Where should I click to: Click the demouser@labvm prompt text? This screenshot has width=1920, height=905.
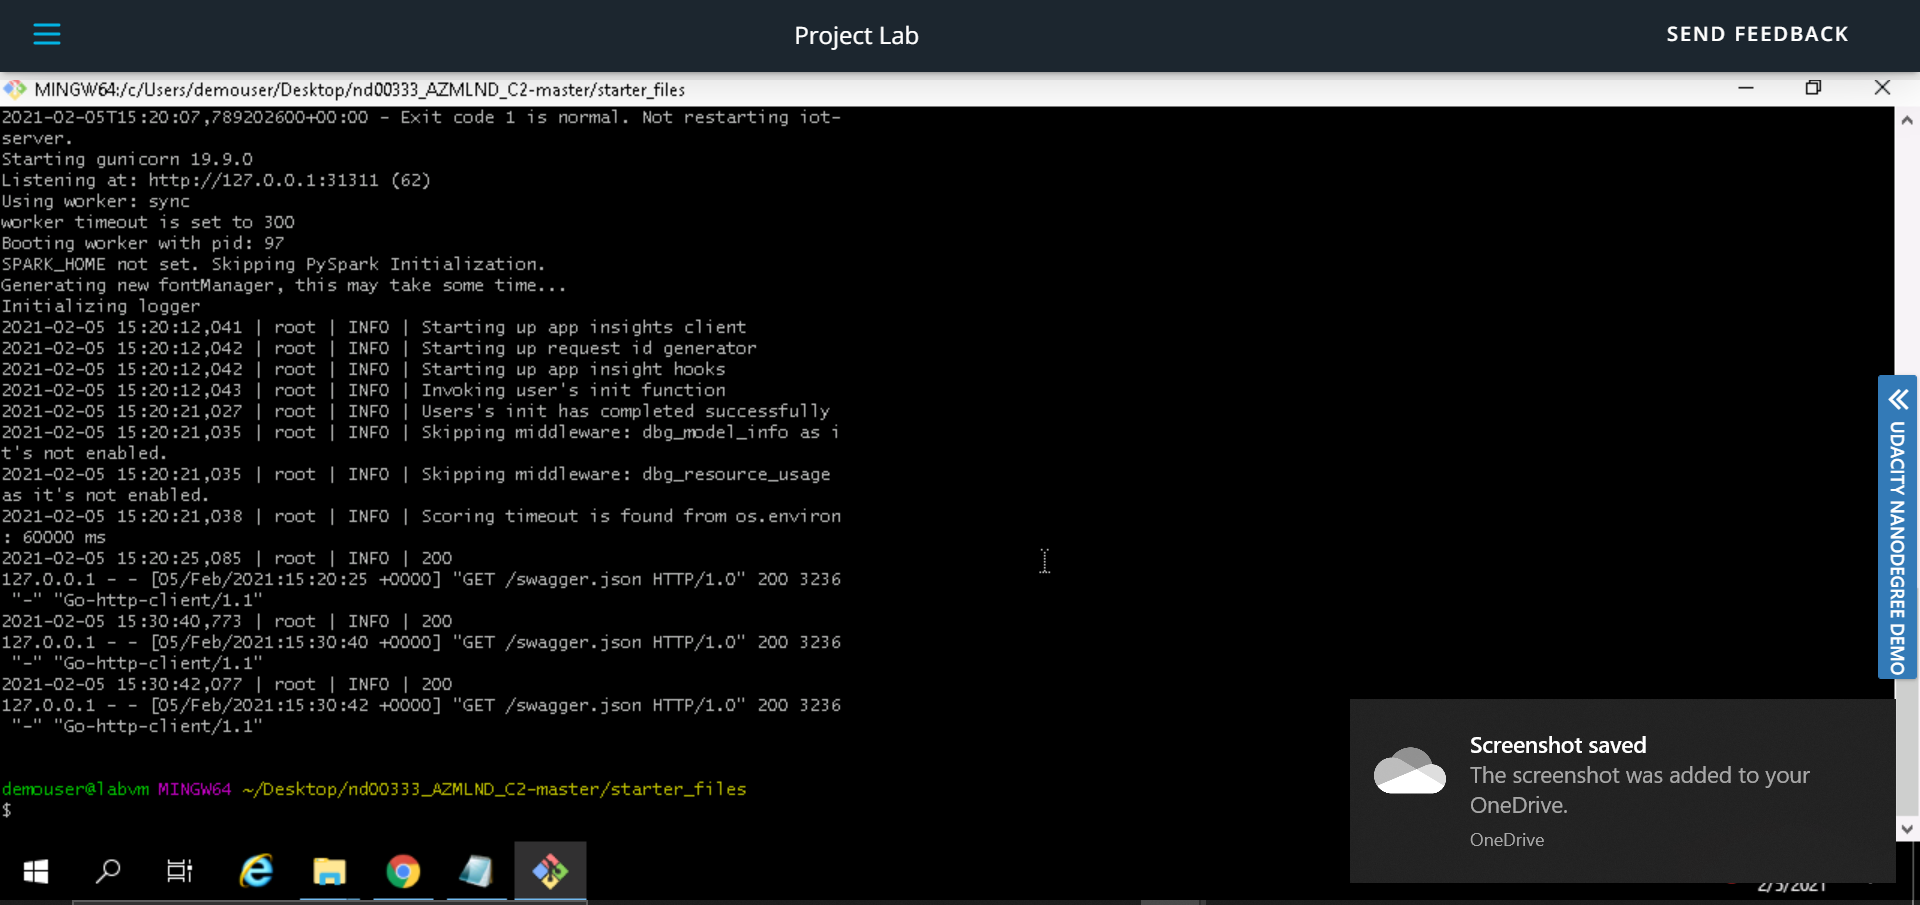coord(75,789)
